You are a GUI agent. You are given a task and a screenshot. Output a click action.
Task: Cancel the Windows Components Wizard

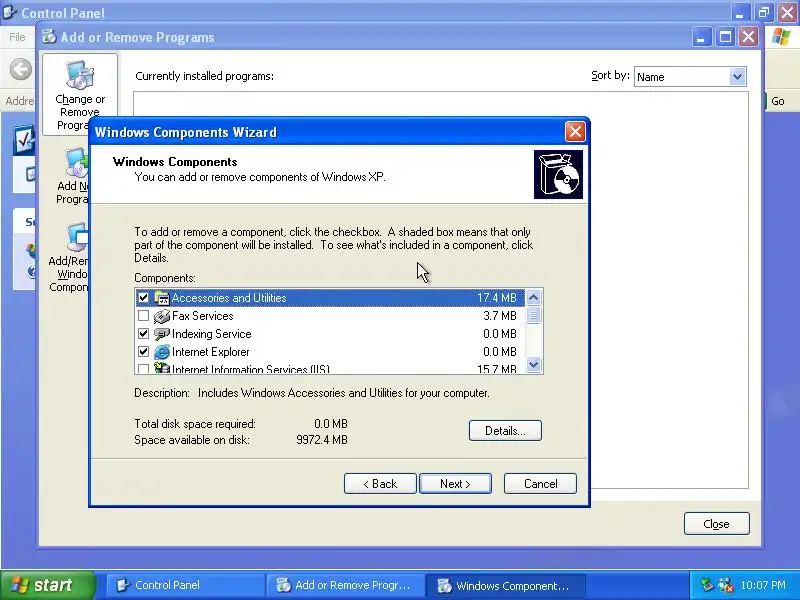pos(540,484)
